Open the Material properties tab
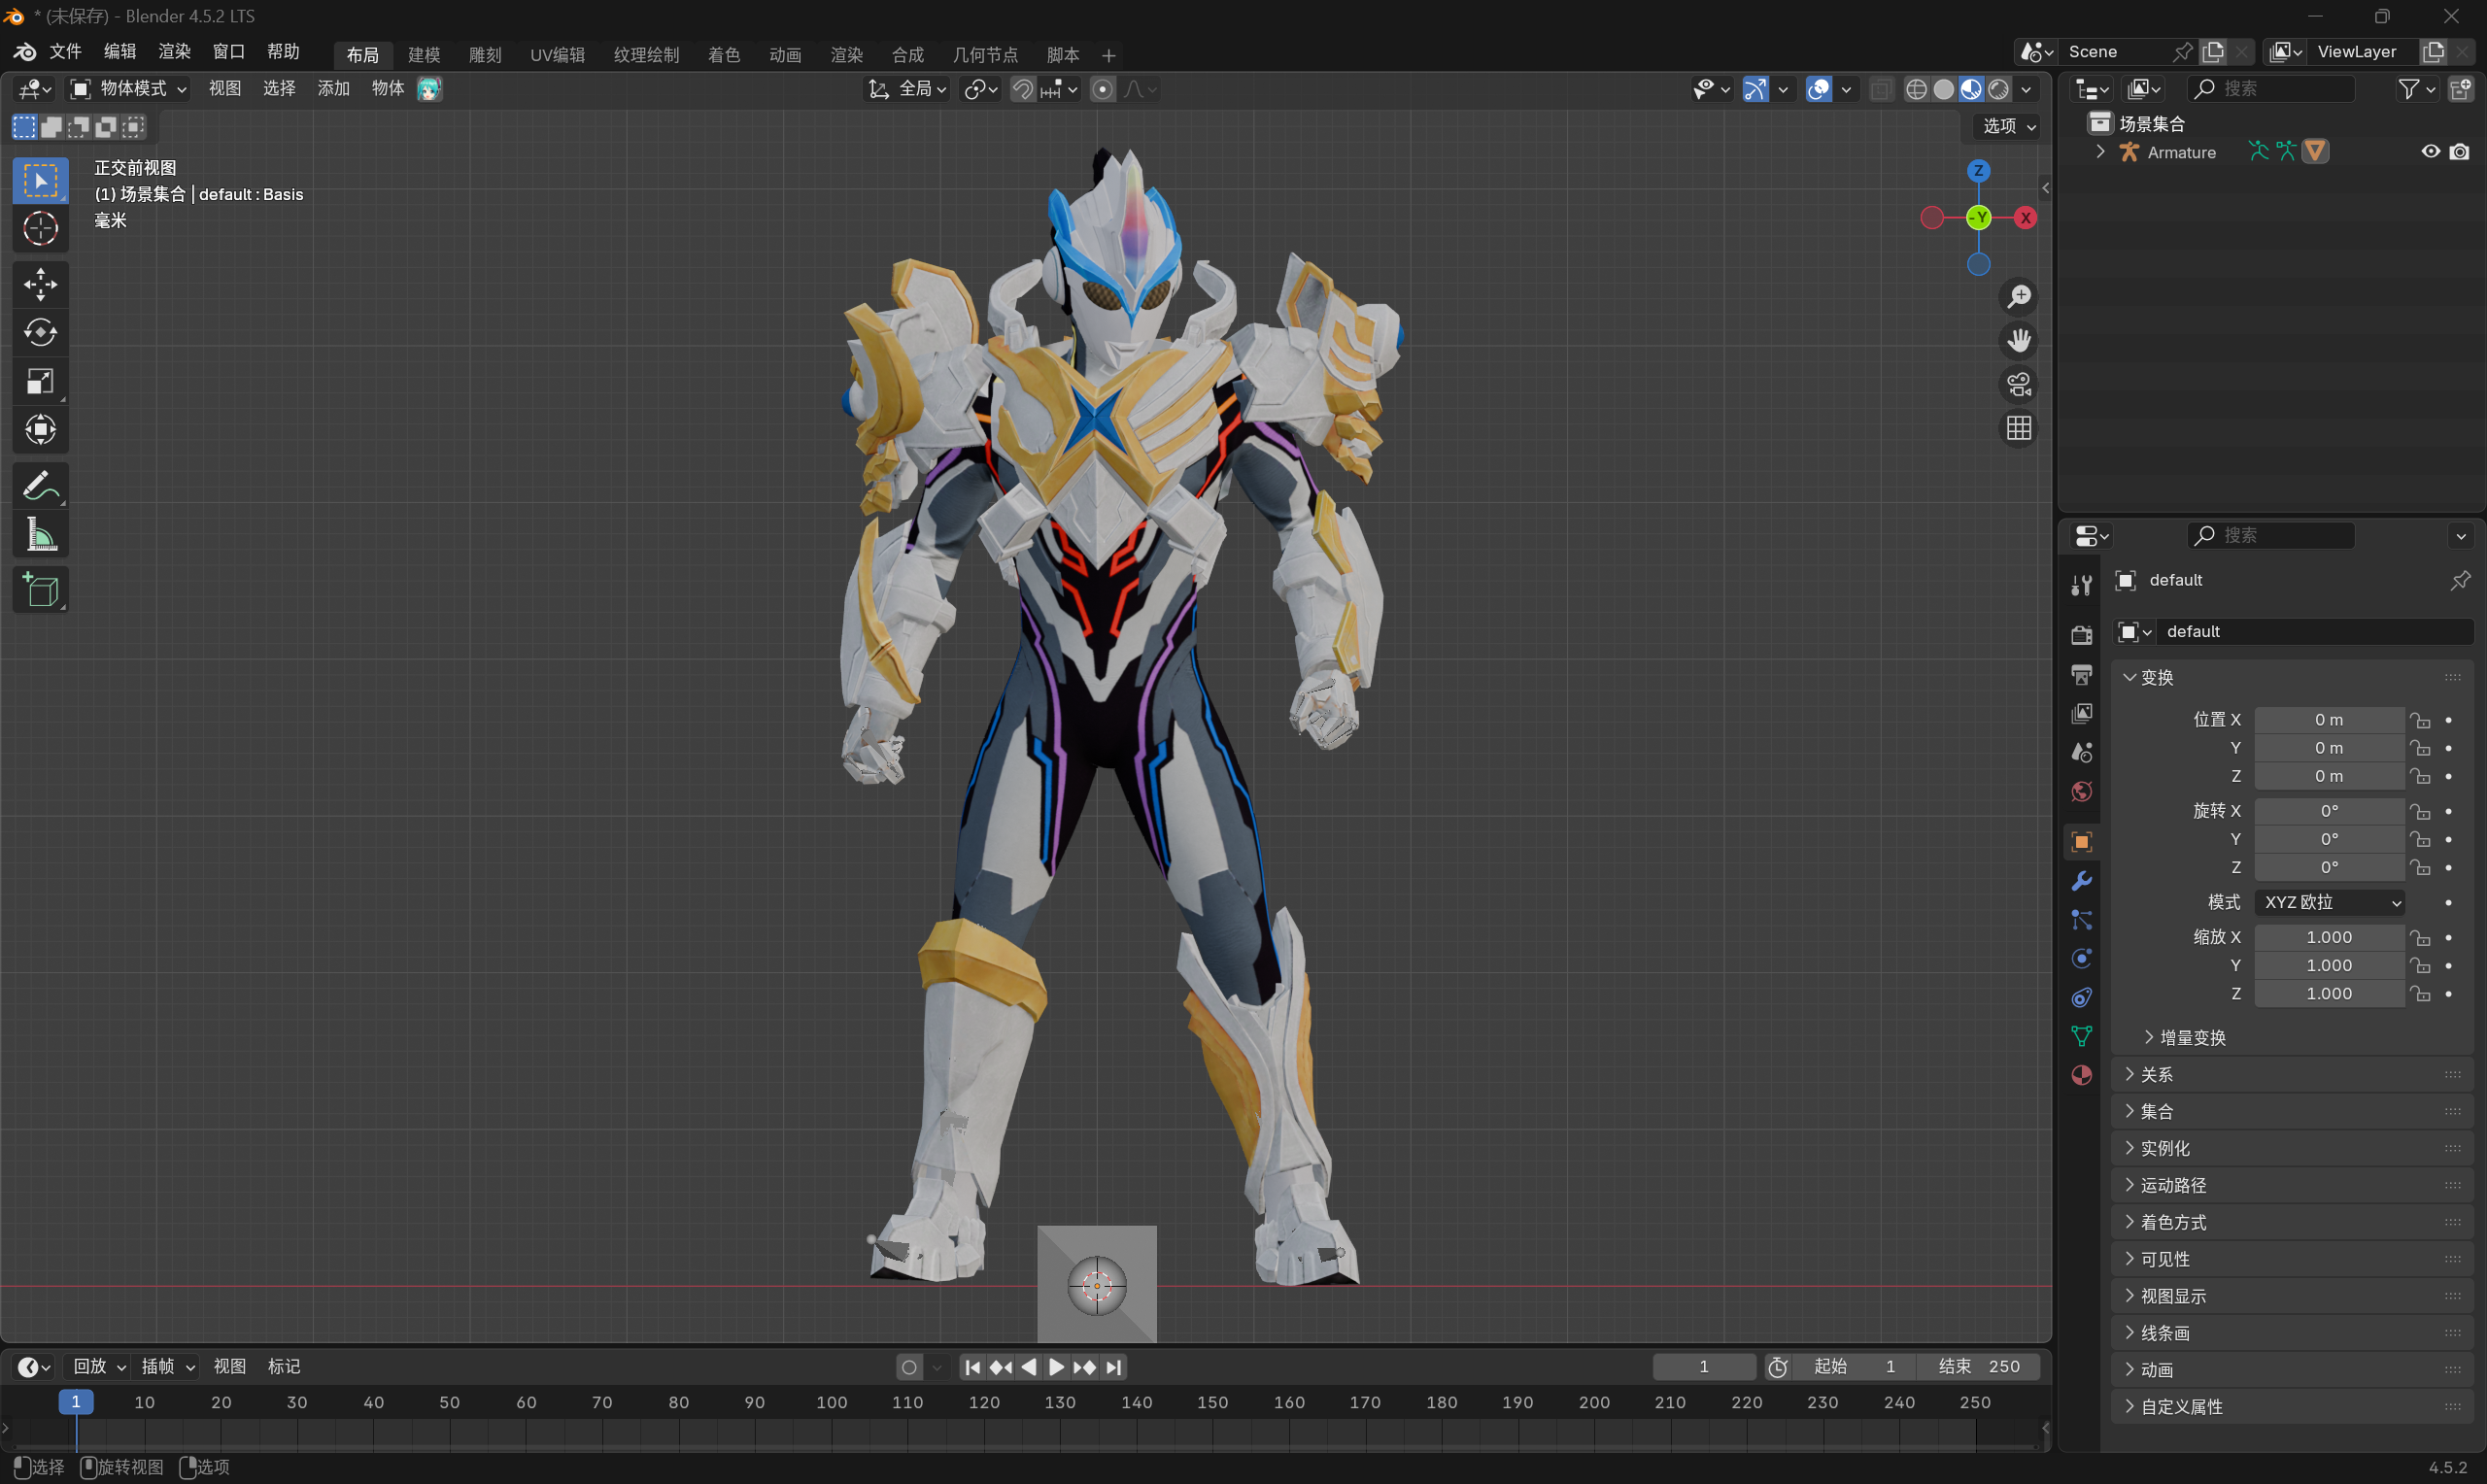The width and height of the screenshot is (2487, 1484). pyautogui.click(x=2081, y=1075)
